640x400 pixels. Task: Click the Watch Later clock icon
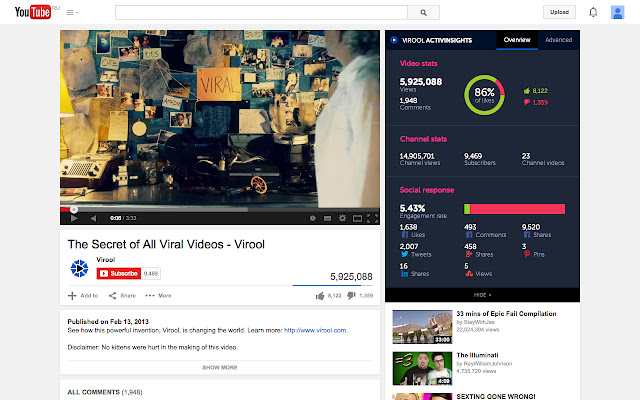point(313,218)
